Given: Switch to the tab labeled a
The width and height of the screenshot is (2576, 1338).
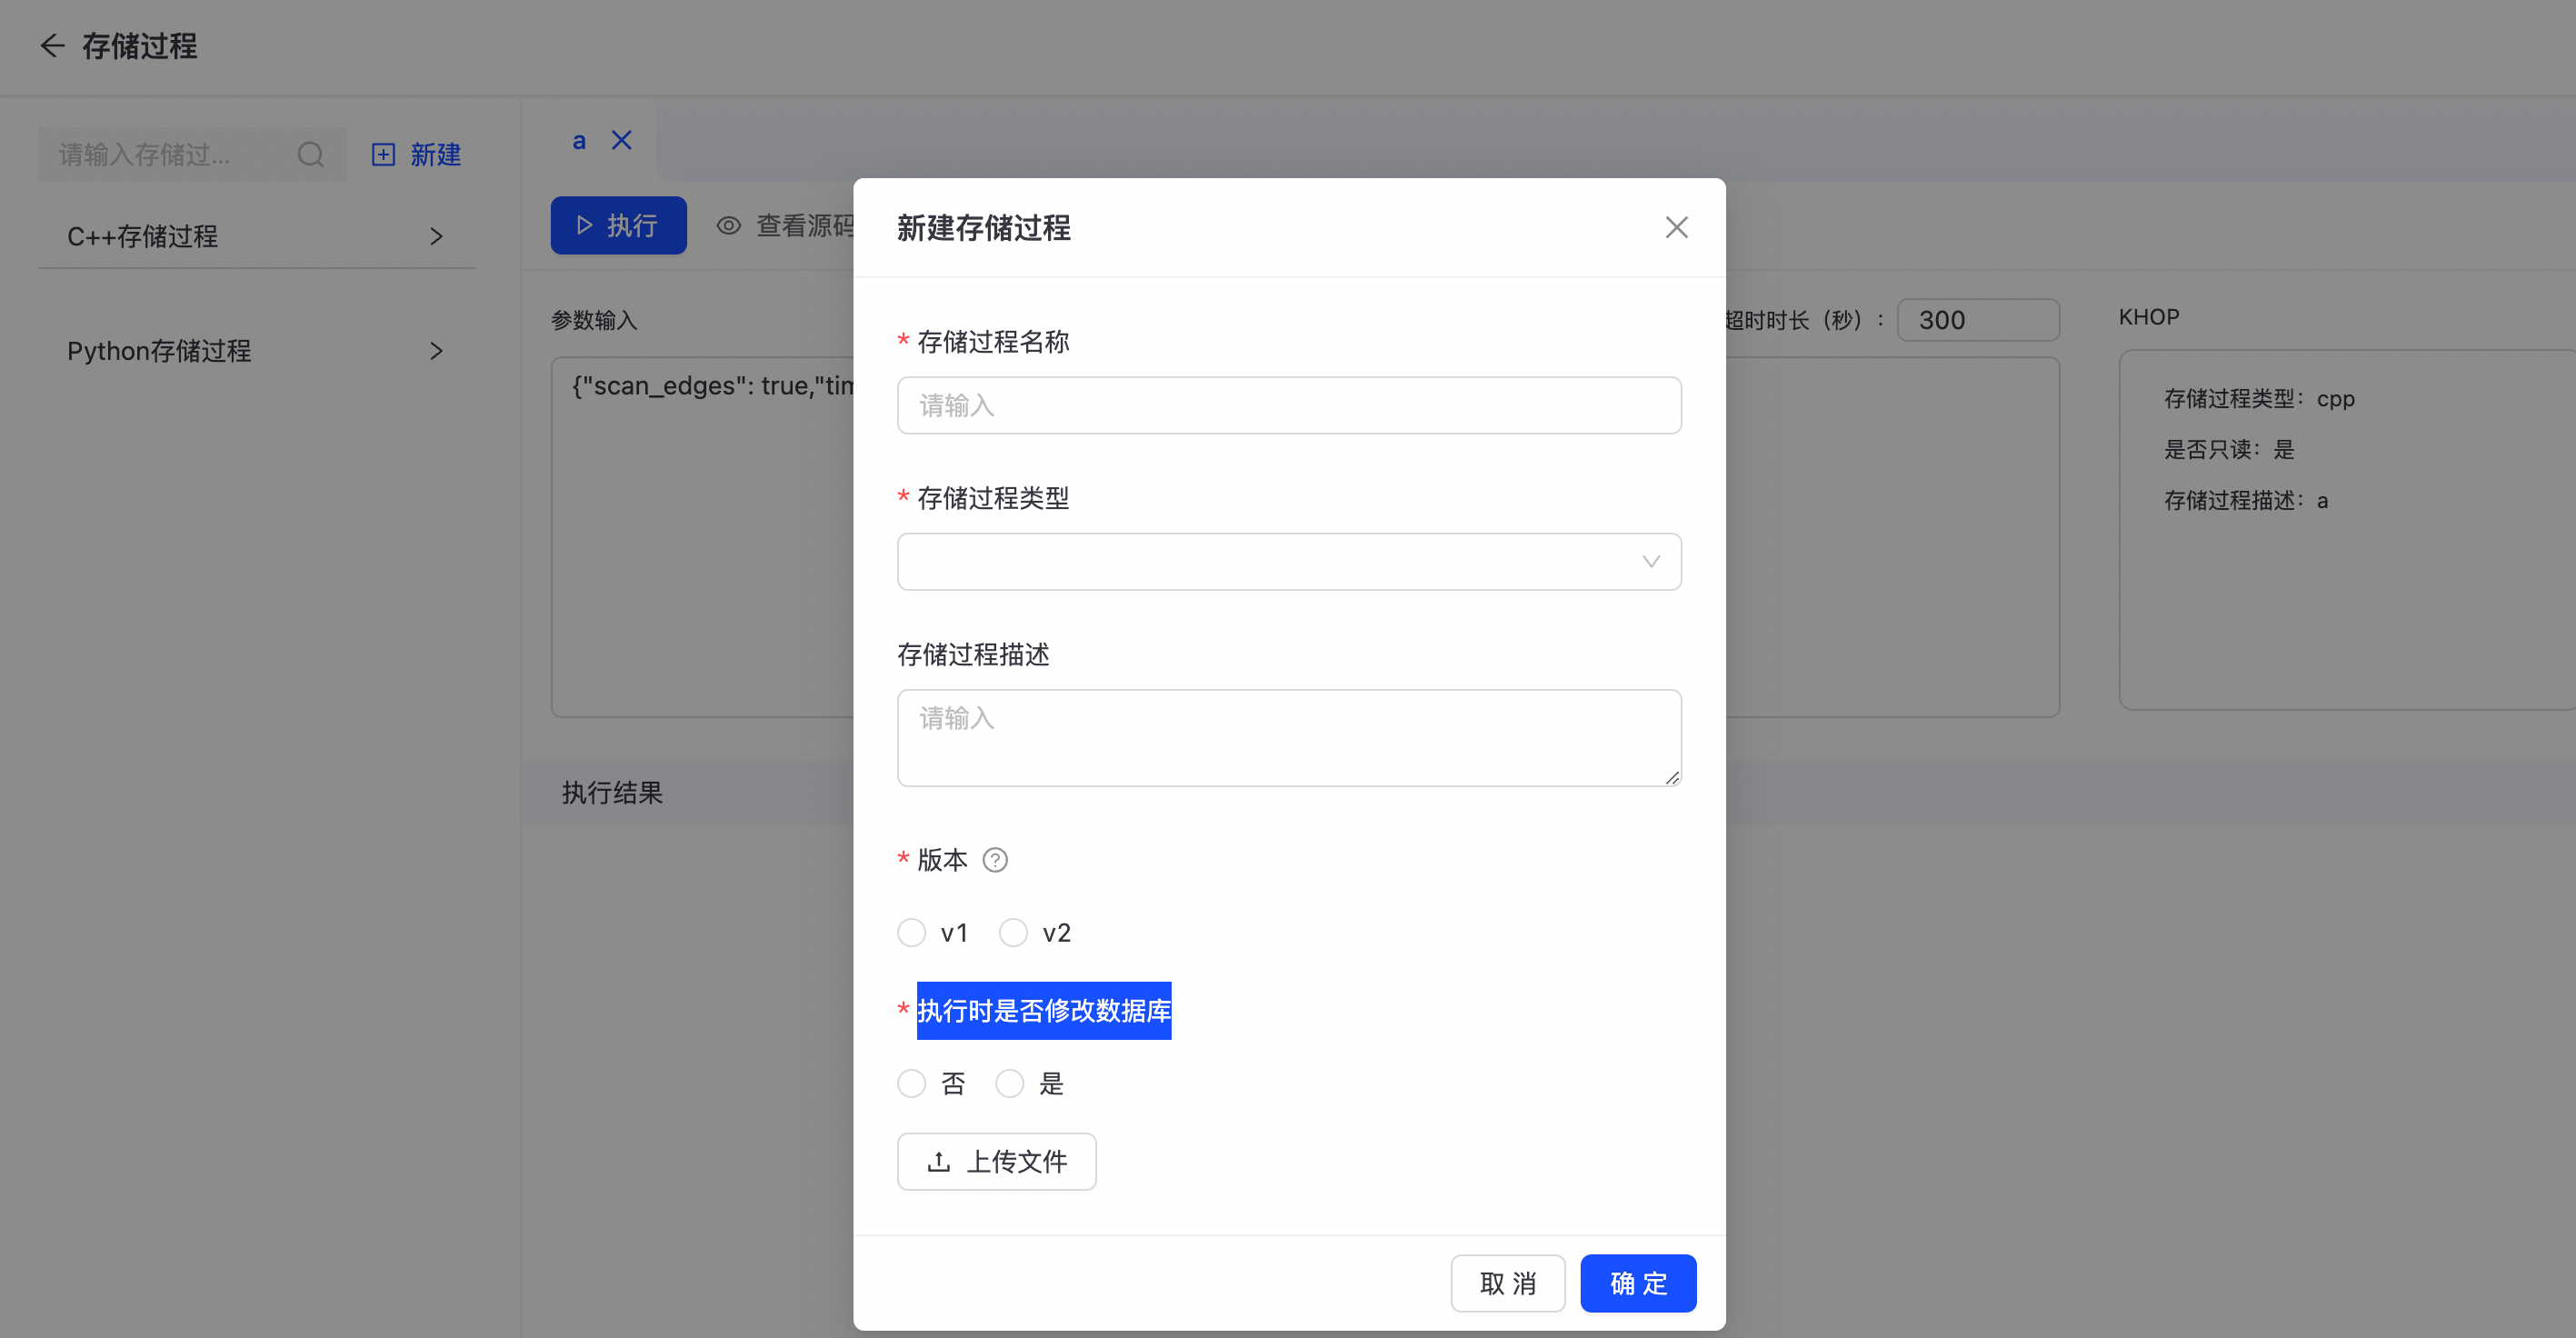Looking at the screenshot, I should click(579, 141).
